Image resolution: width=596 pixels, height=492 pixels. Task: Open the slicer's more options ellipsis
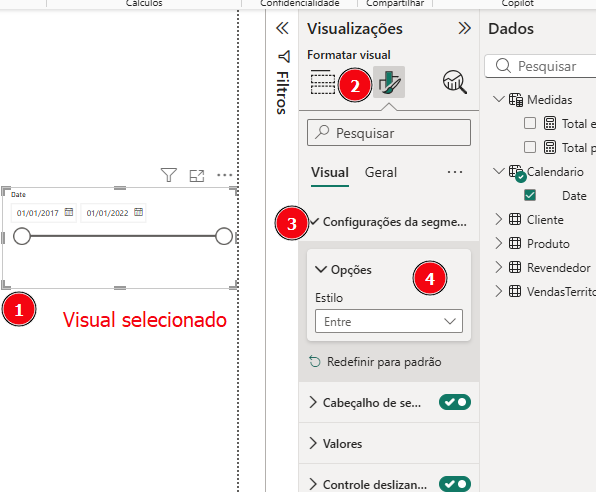225,175
